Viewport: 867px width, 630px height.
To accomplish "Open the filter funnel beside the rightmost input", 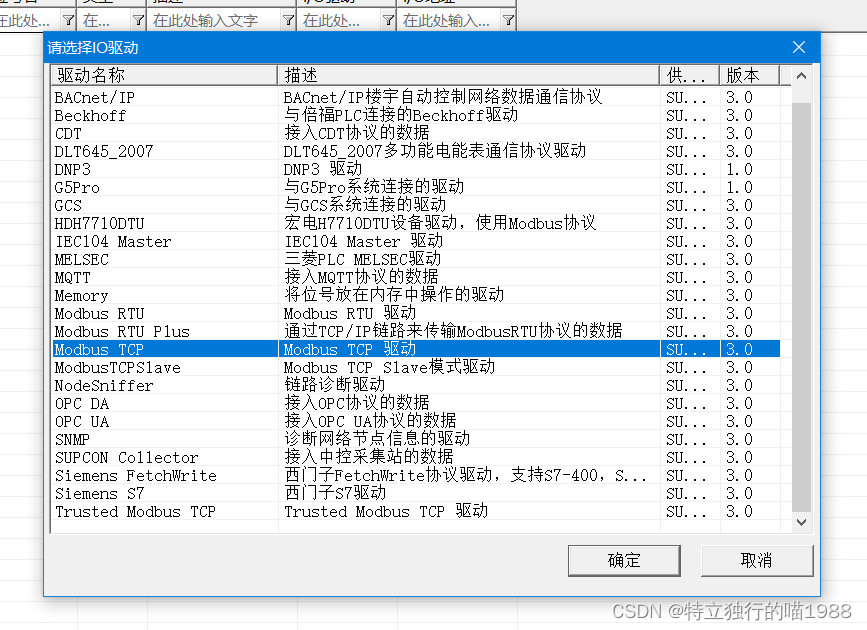I will (510, 19).
